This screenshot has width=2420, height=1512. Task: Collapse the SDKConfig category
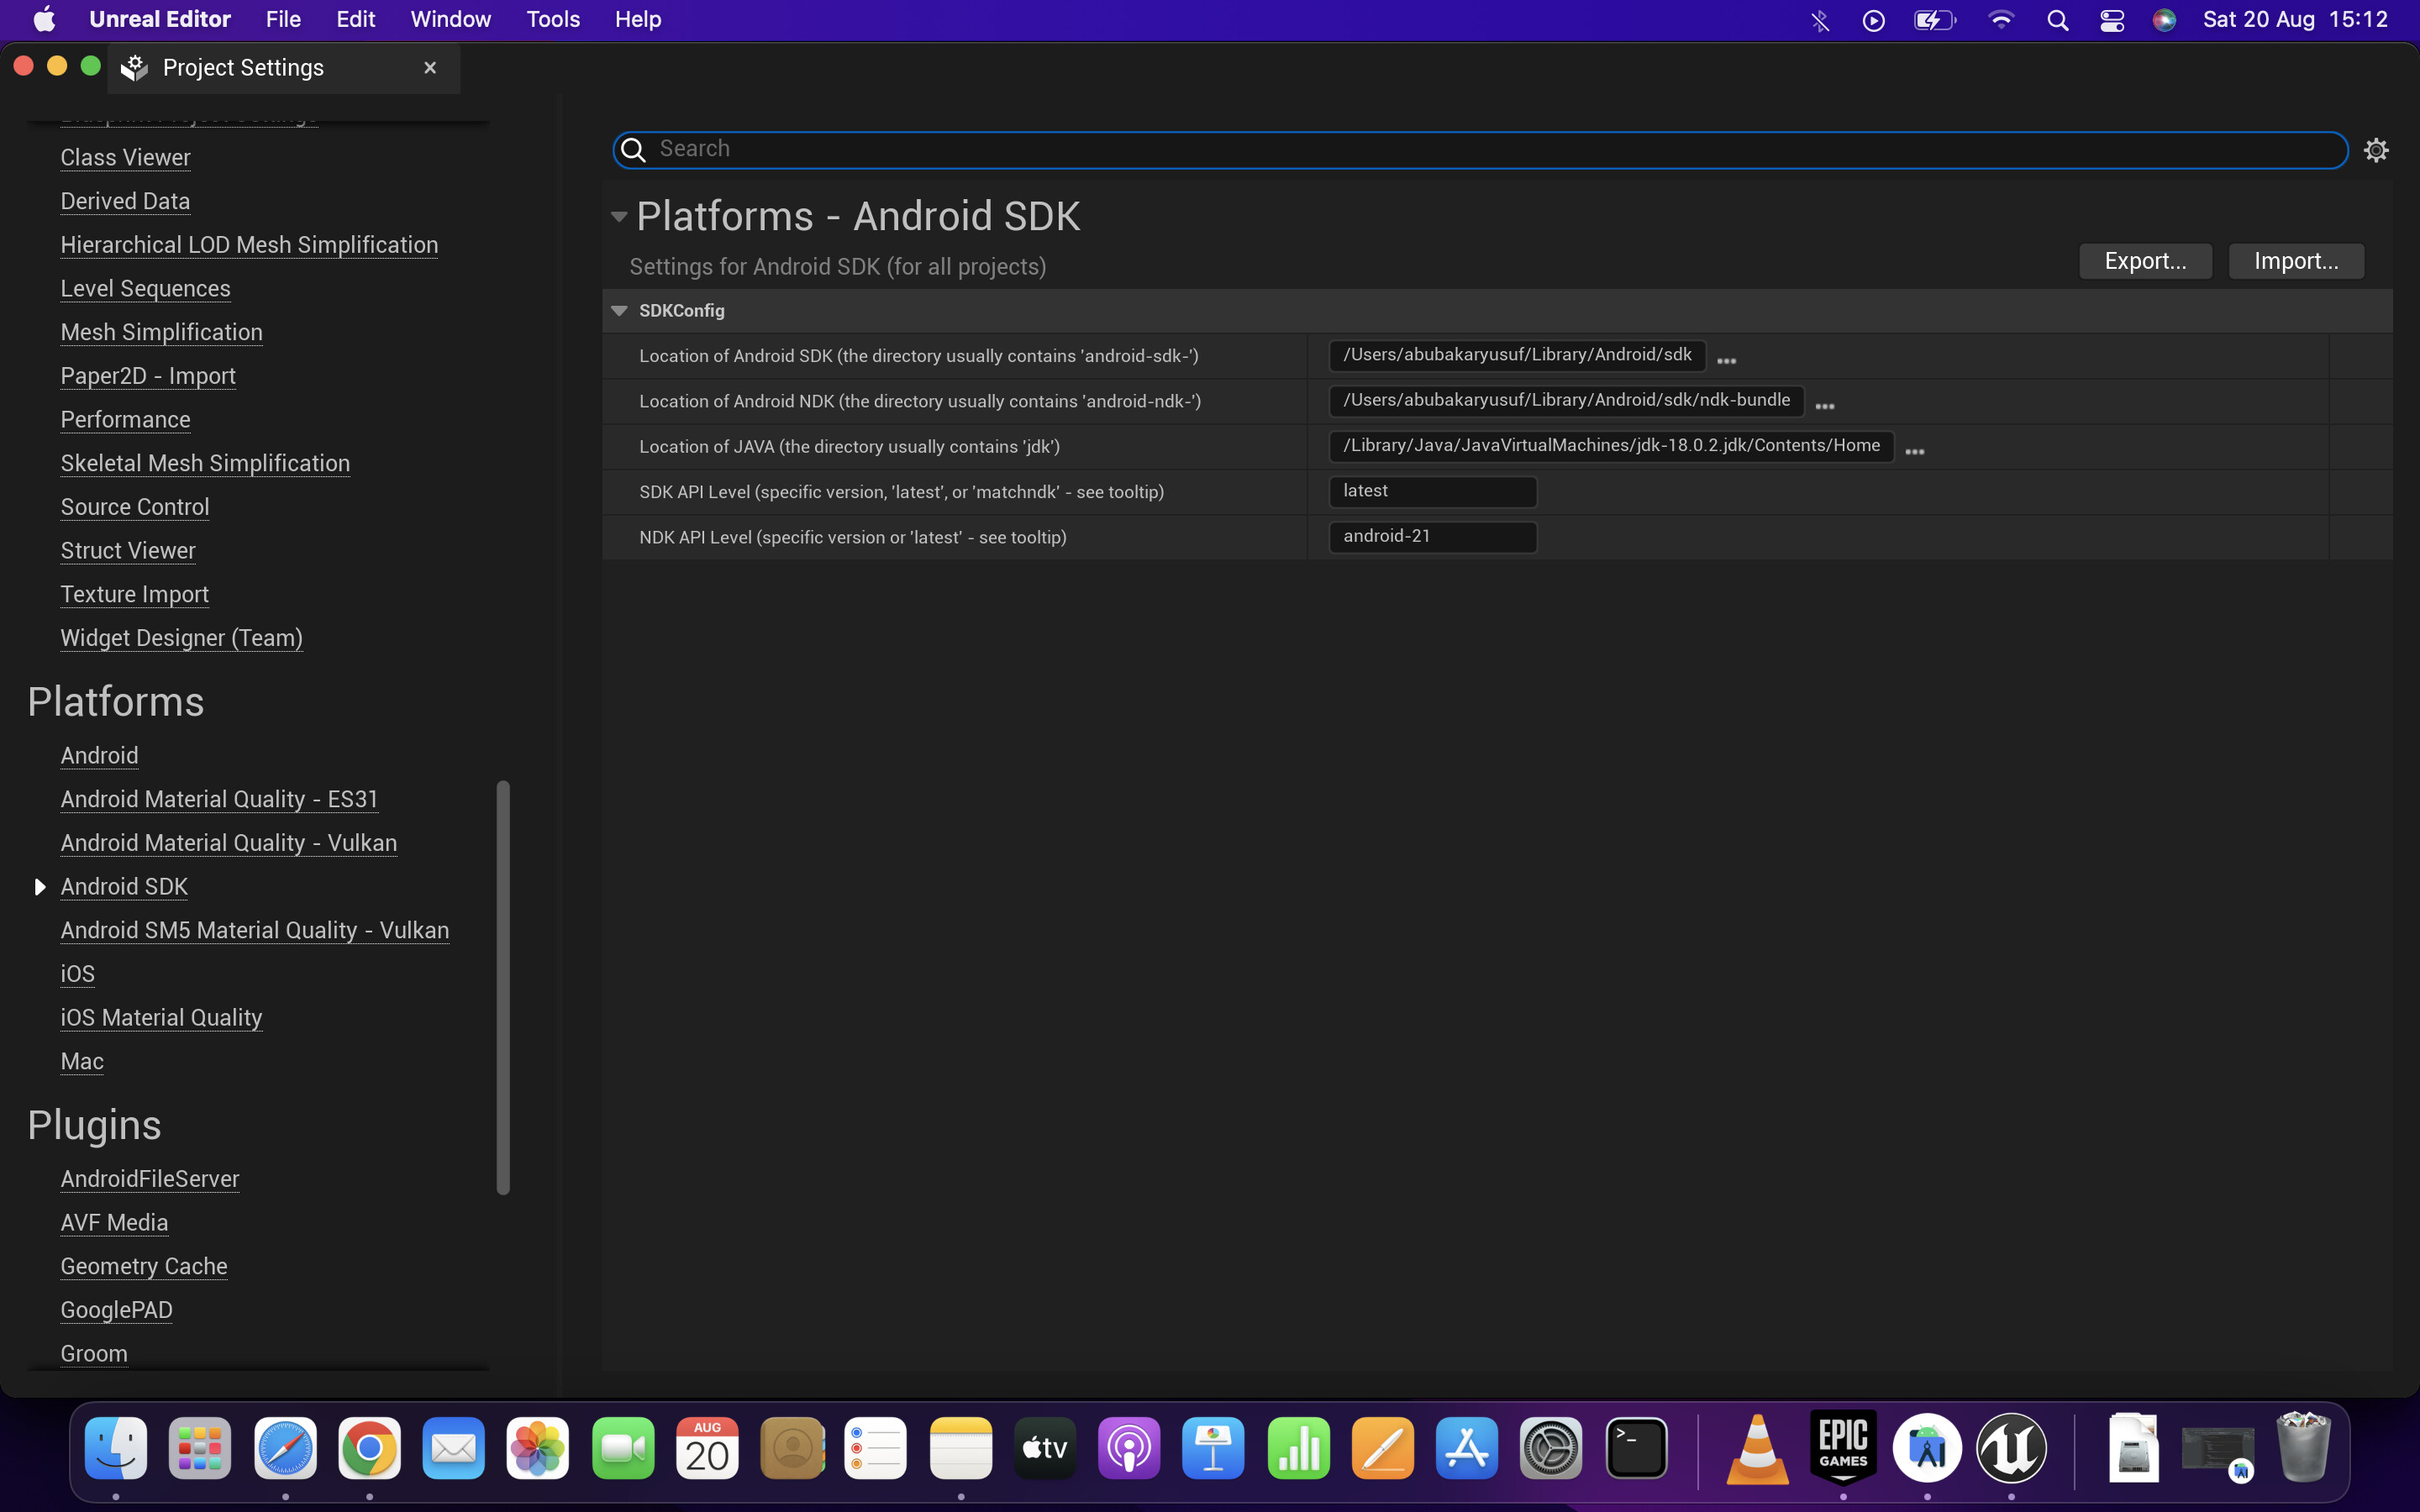pyautogui.click(x=619, y=311)
